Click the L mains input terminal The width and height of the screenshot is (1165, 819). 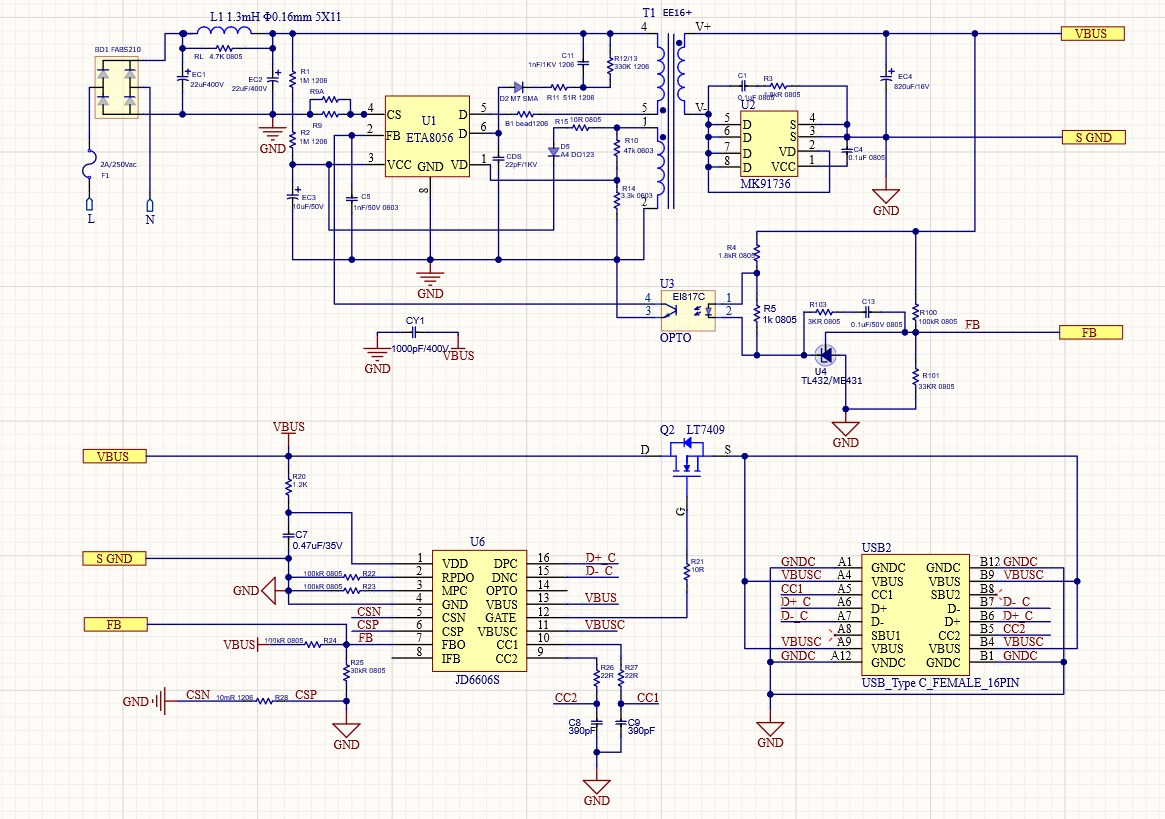coord(90,205)
